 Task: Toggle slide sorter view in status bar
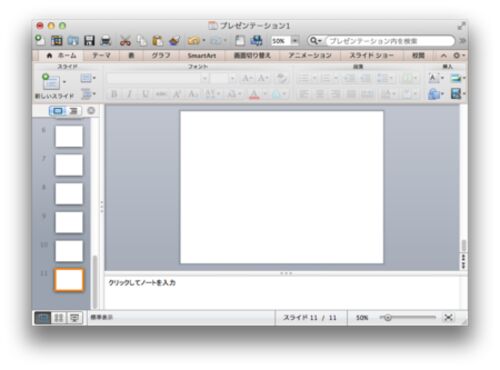(x=59, y=318)
